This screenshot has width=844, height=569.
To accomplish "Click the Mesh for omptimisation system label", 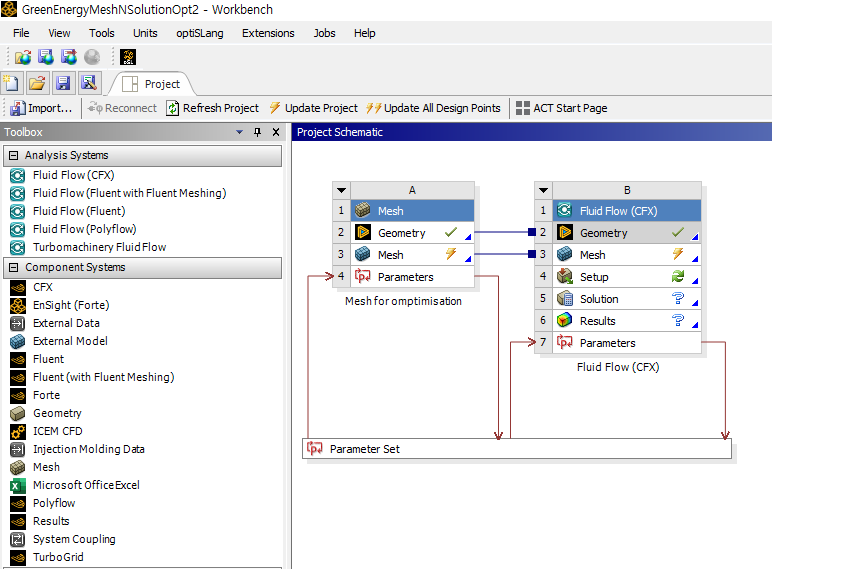I will click(x=403, y=301).
